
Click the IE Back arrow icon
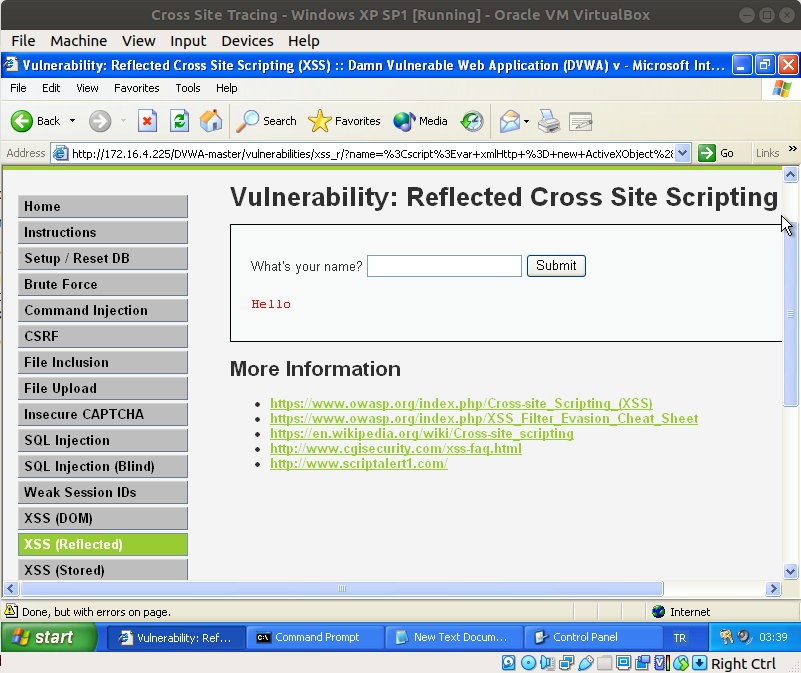[x=21, y=121]
